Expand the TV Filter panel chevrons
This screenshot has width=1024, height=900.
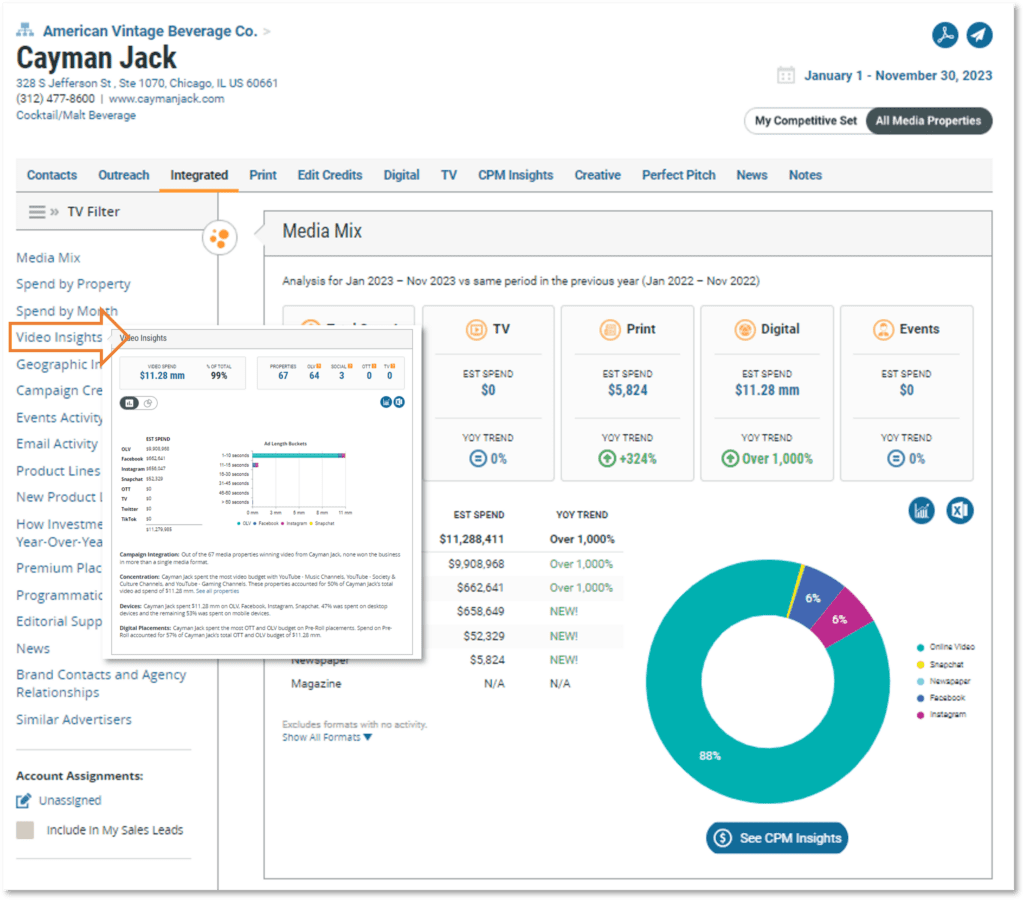pos(55,212)
